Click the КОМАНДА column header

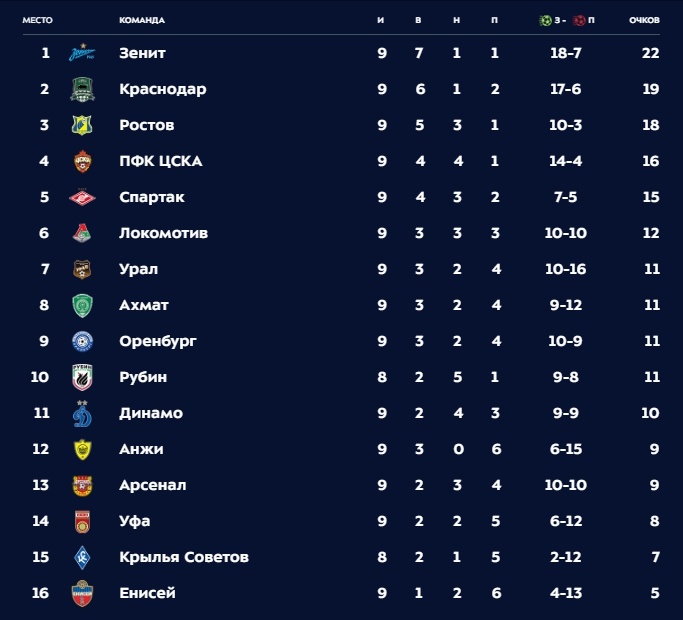pyautogui.click(x=142, y=20)
